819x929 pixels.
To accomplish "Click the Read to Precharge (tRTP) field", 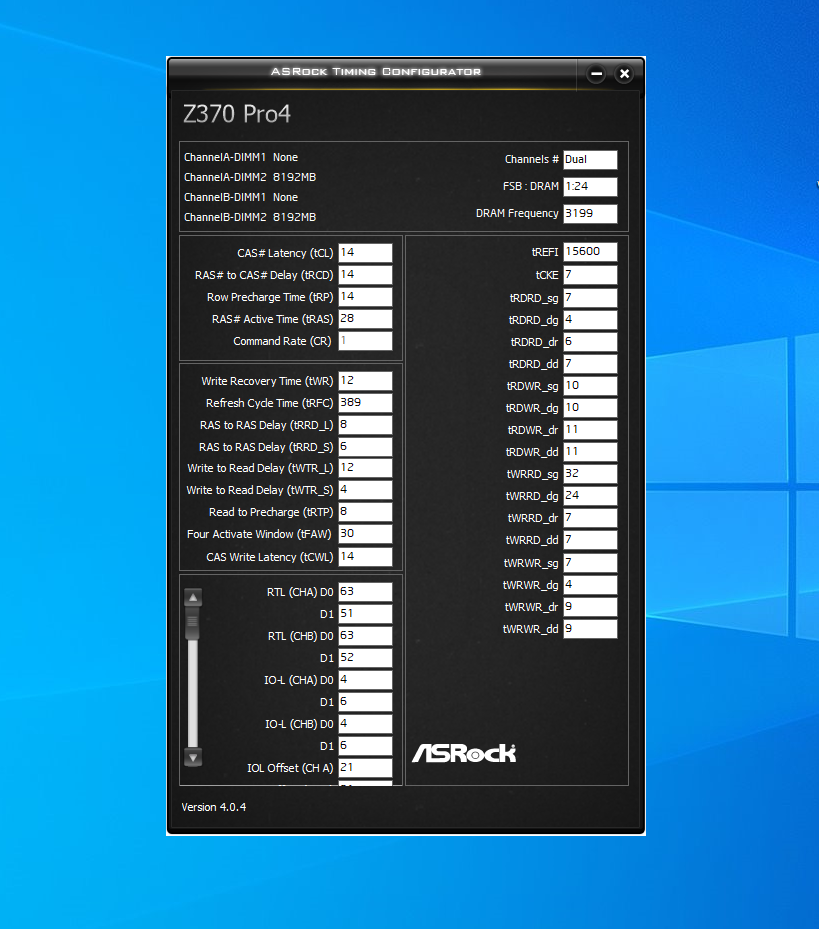I will click(x=365, y=511).
